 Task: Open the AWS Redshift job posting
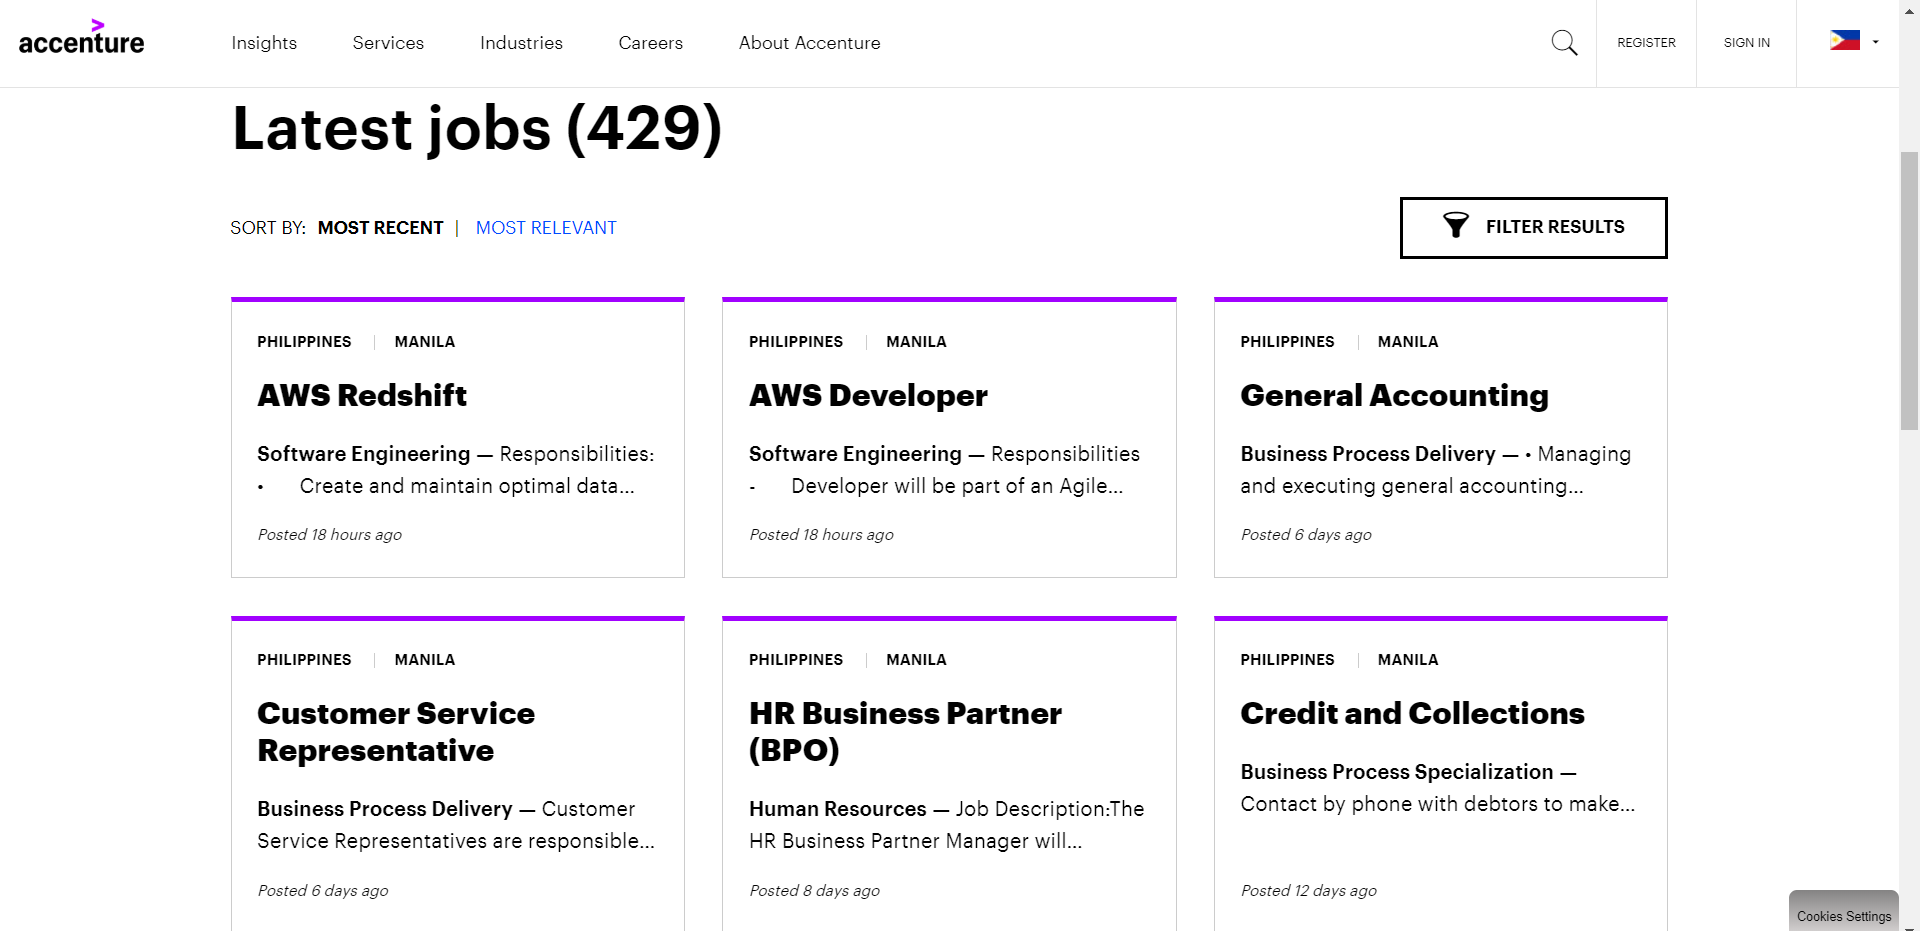pos(362,396)
